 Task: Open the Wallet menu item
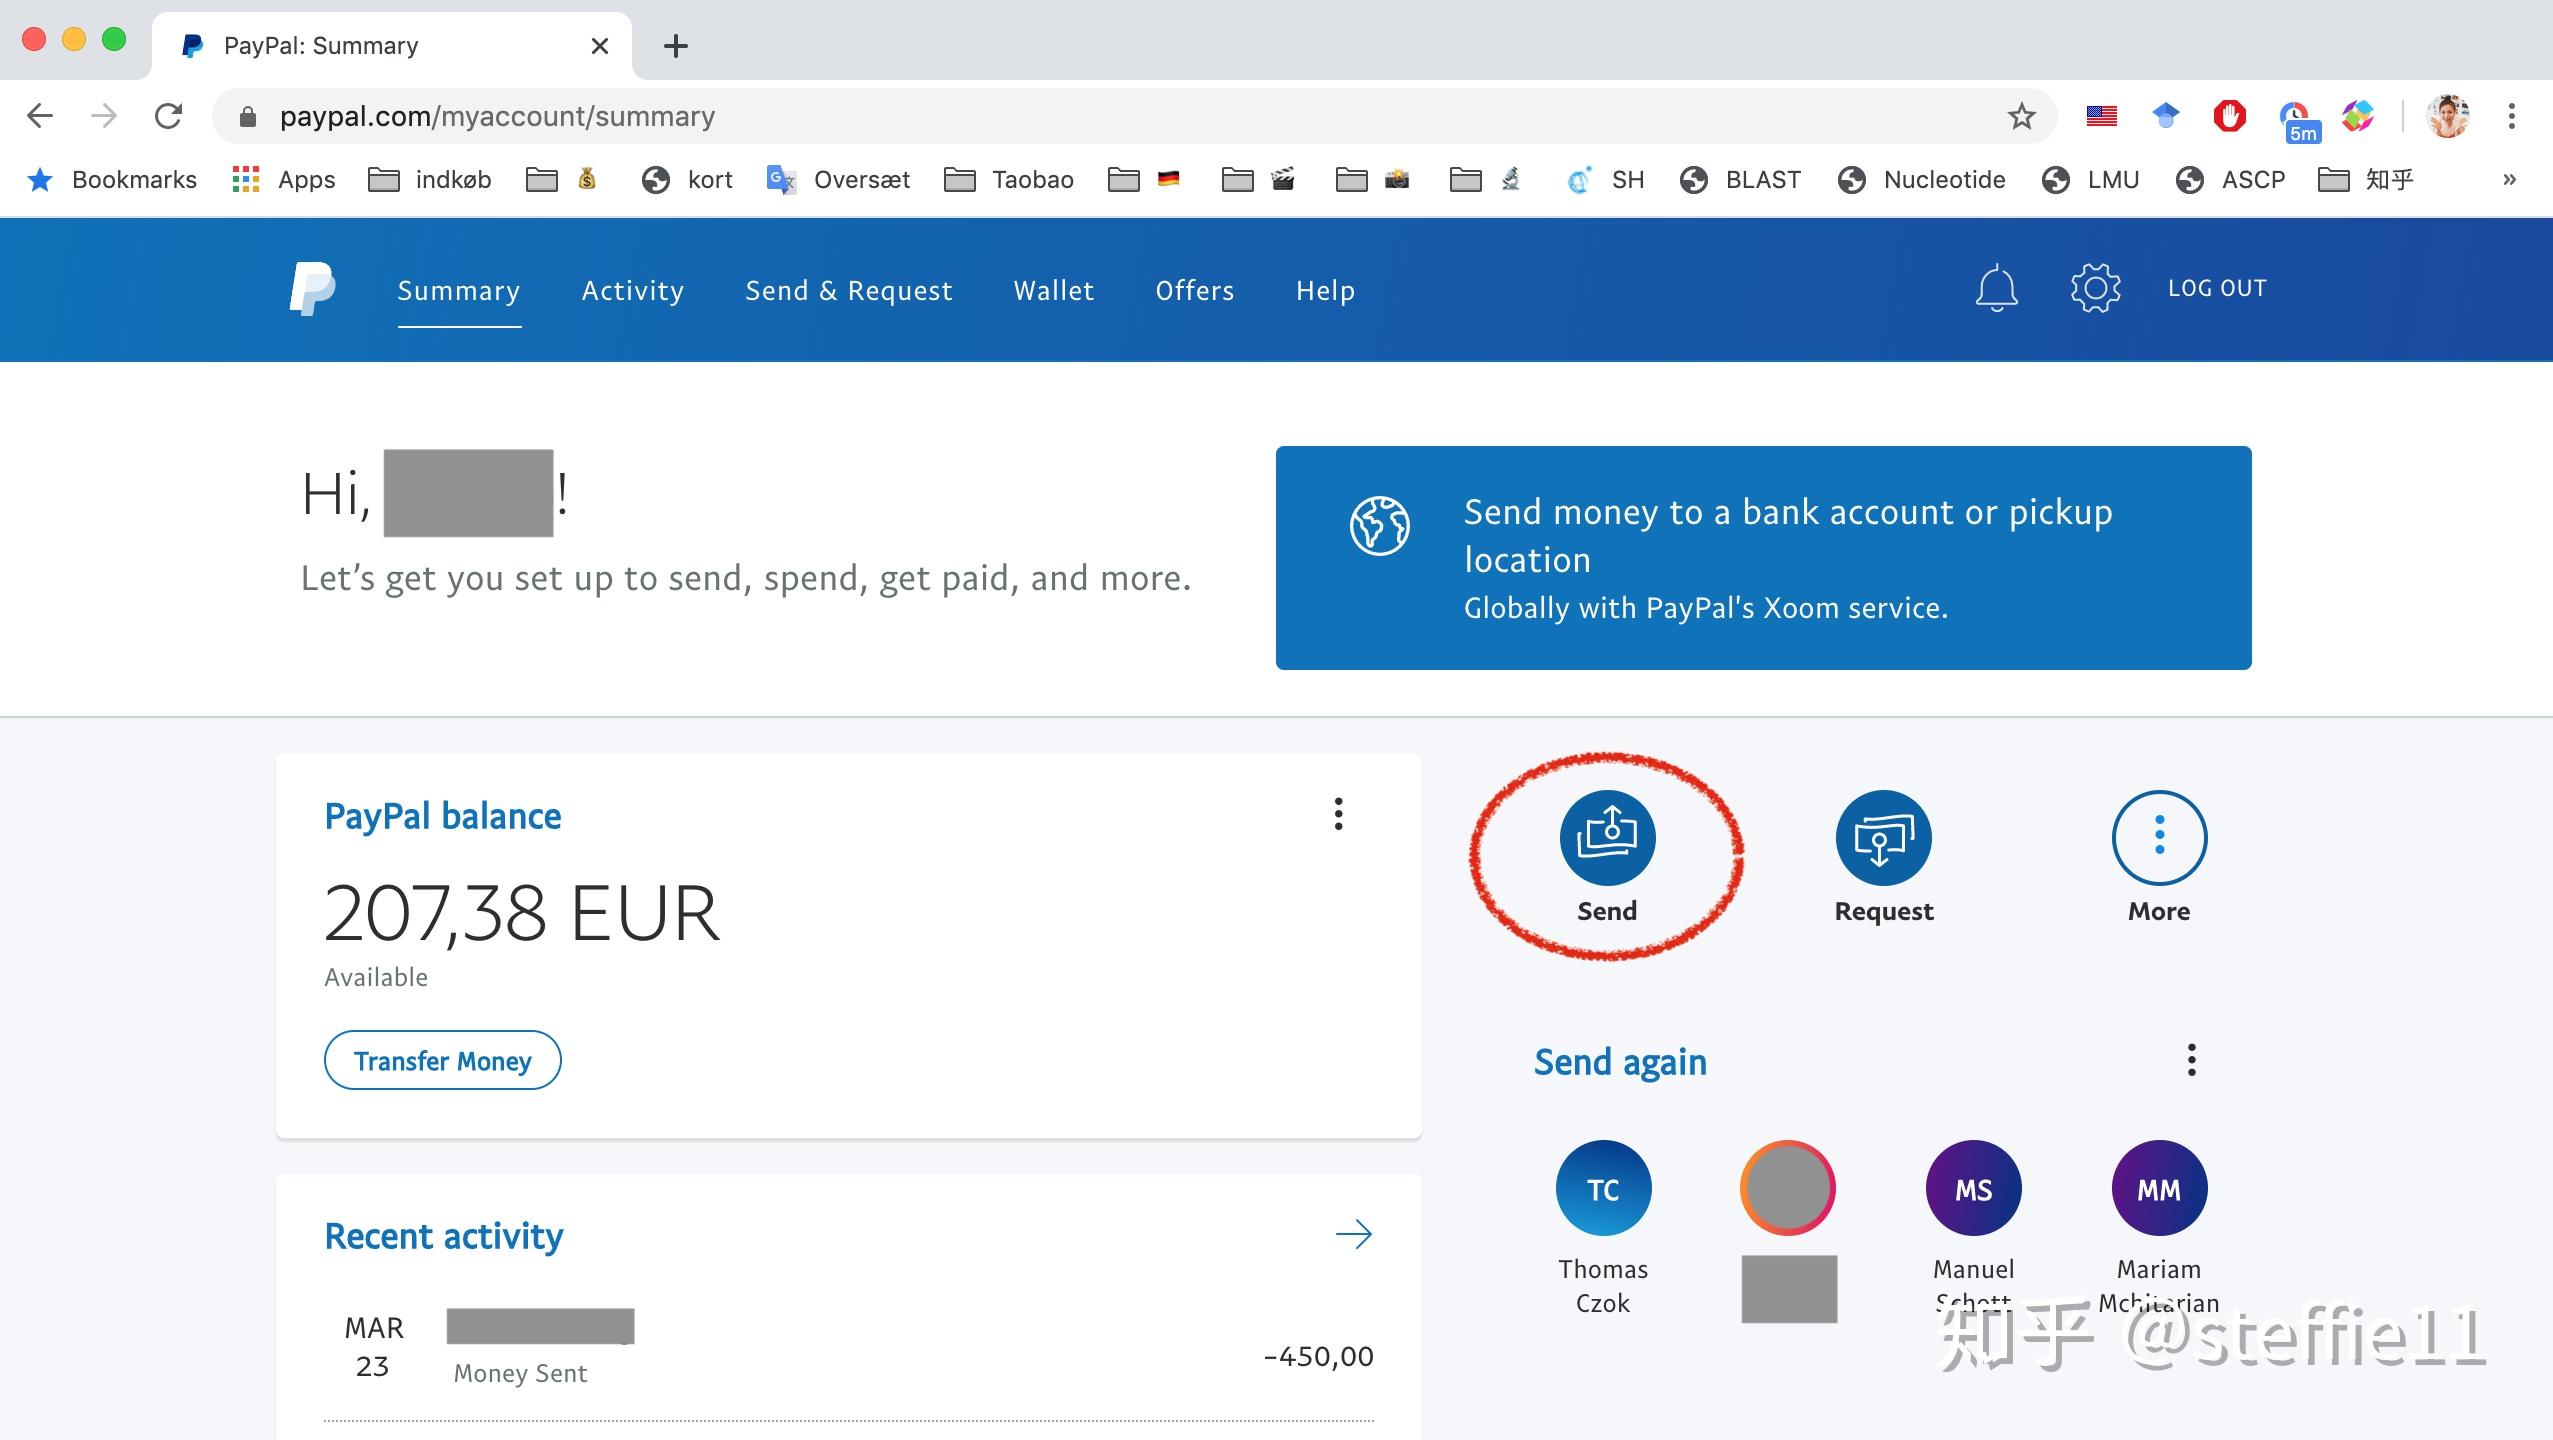point(1054,291)
